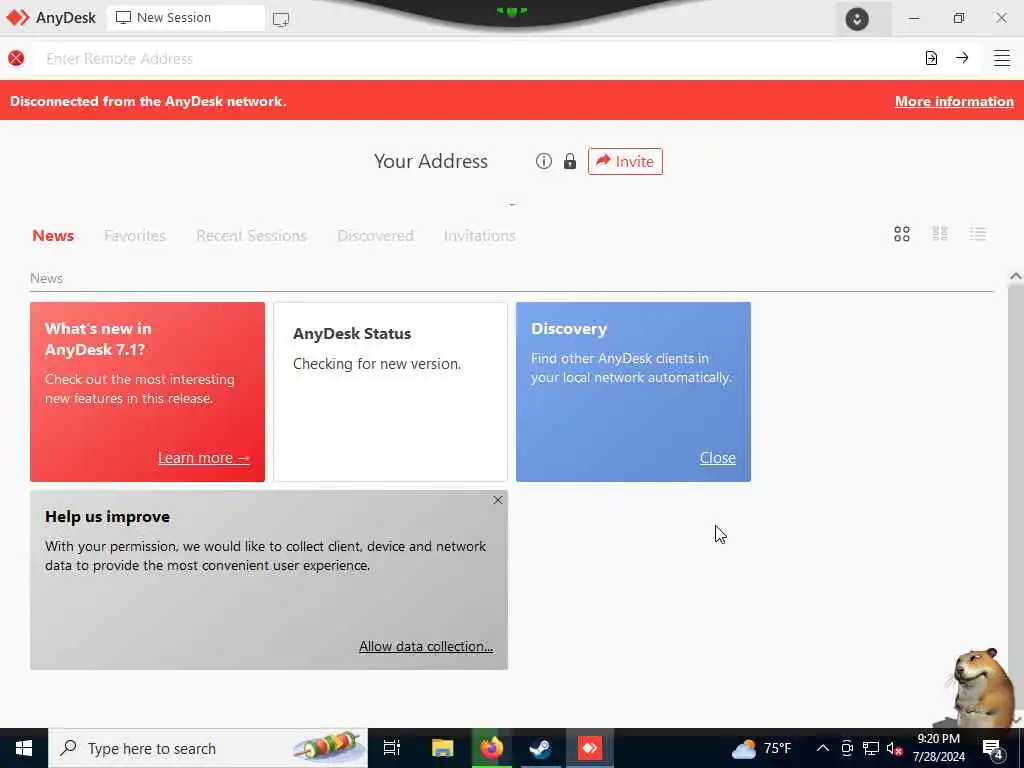Open the More information link
This screenshot has width=1024, height=768.
tap(954, 101)
